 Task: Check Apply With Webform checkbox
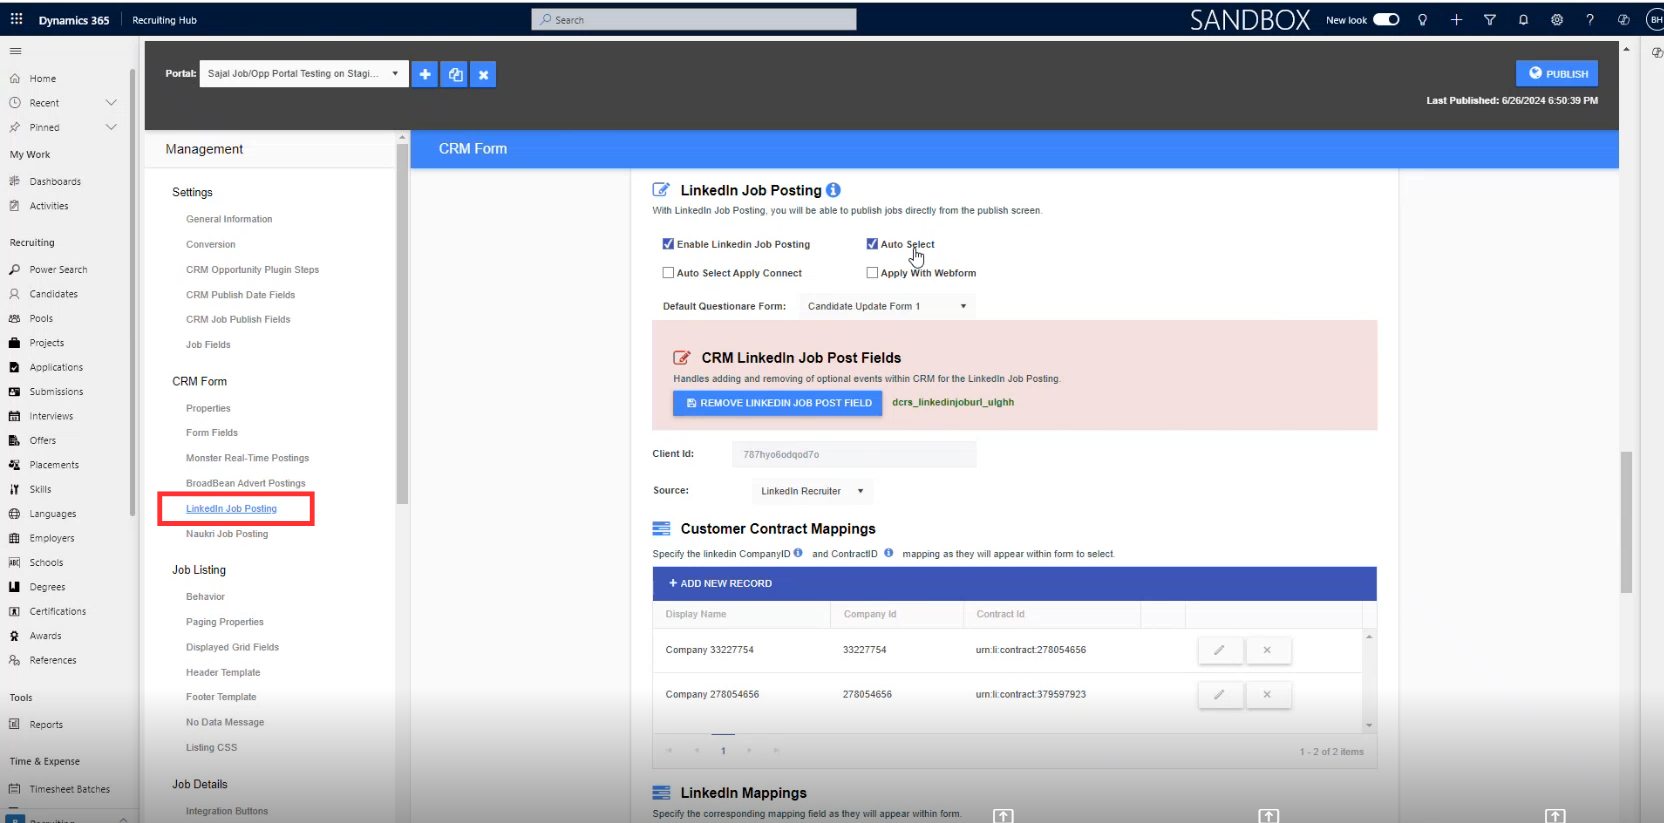tap(872, 273)
